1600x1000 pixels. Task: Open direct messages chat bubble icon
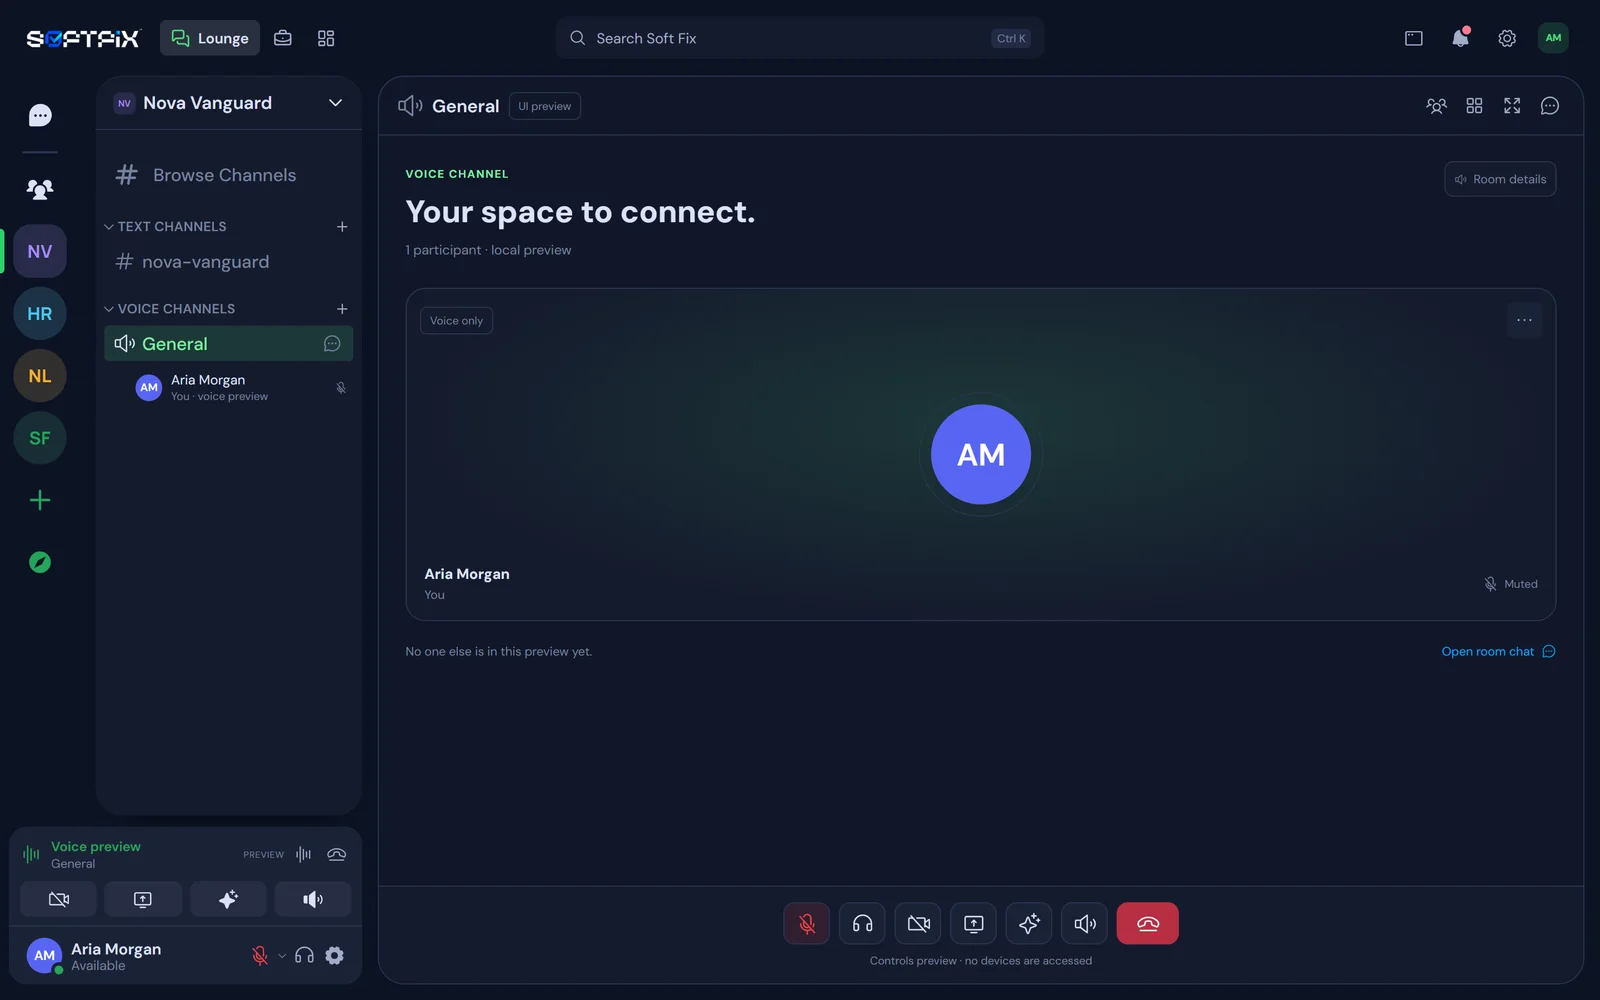coord(40,115)
